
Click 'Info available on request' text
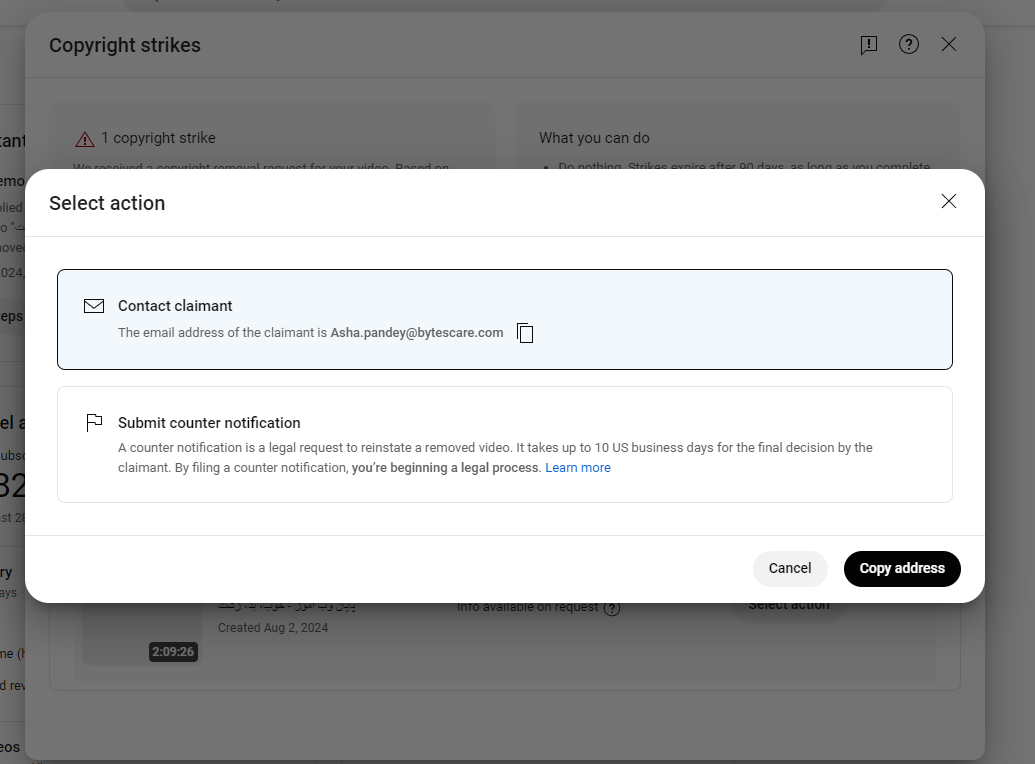point(527,608)
